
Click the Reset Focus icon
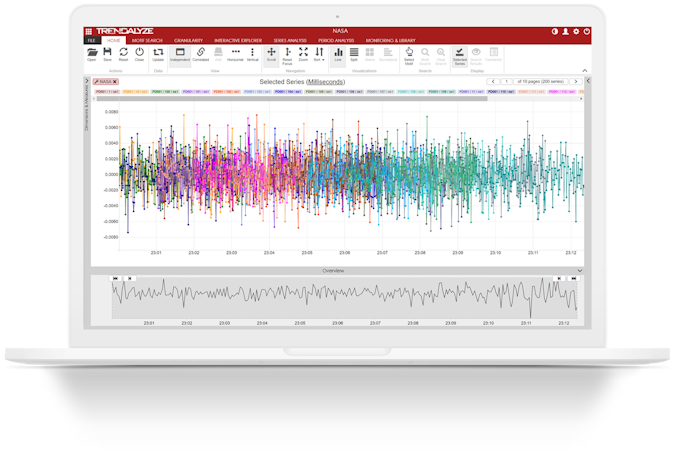tap(288, 56)
